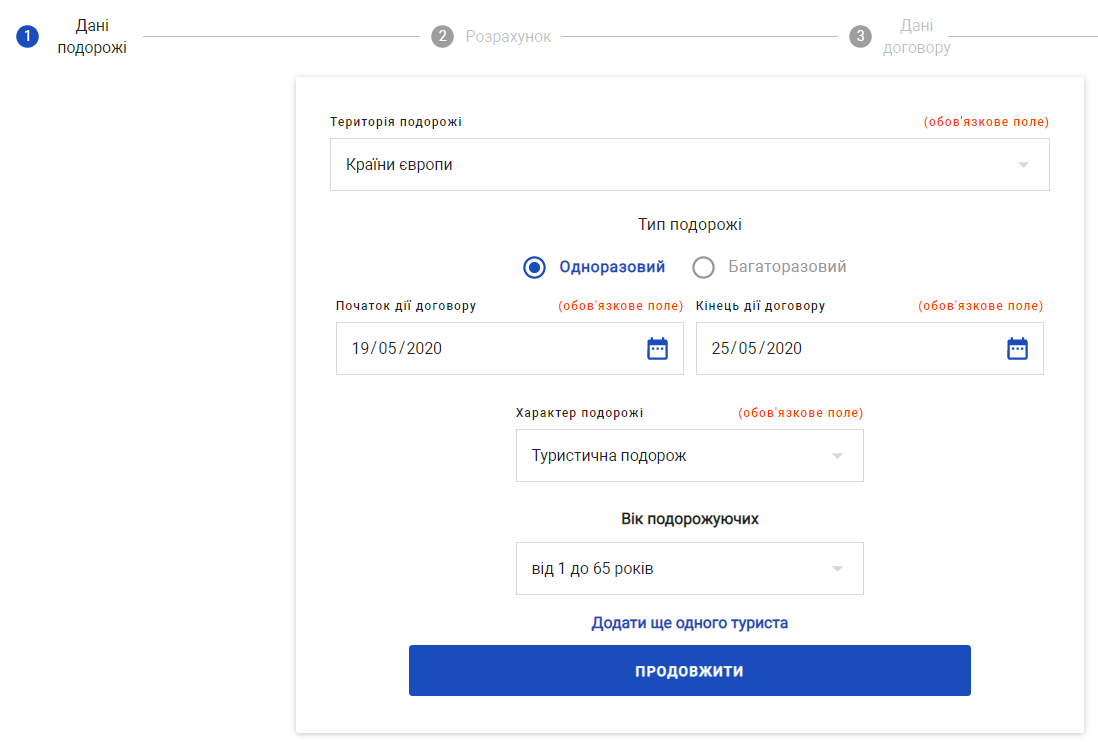Switch to the Розрахунок step label

[x=508, y=37]
